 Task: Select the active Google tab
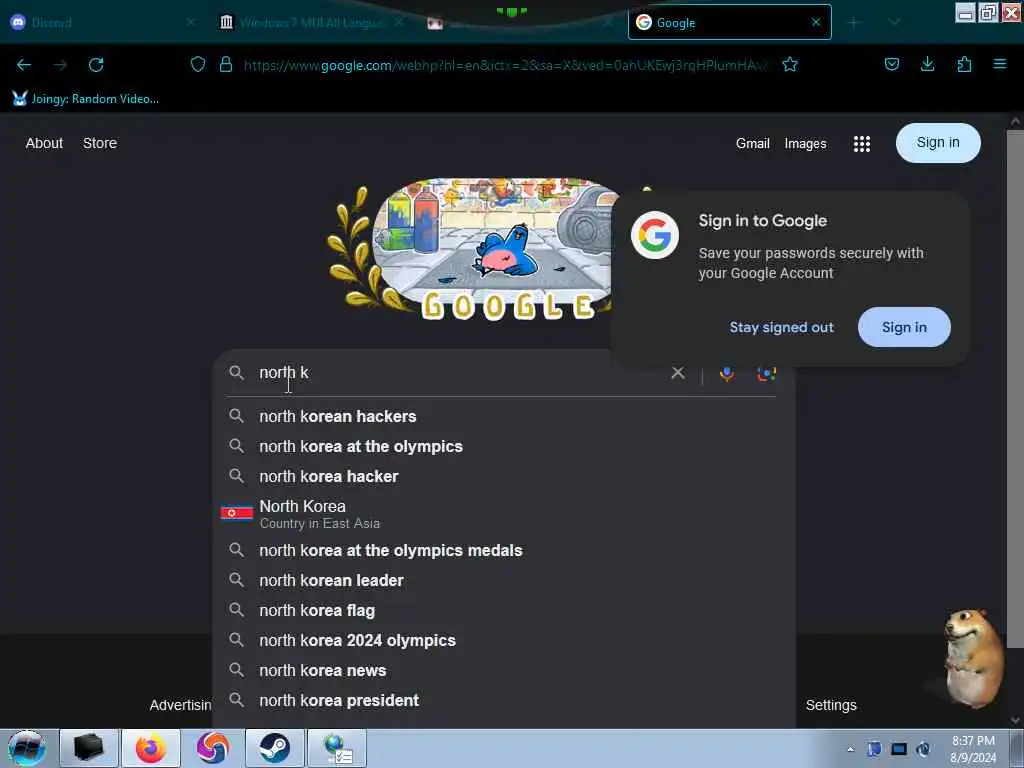click(729, 22)
